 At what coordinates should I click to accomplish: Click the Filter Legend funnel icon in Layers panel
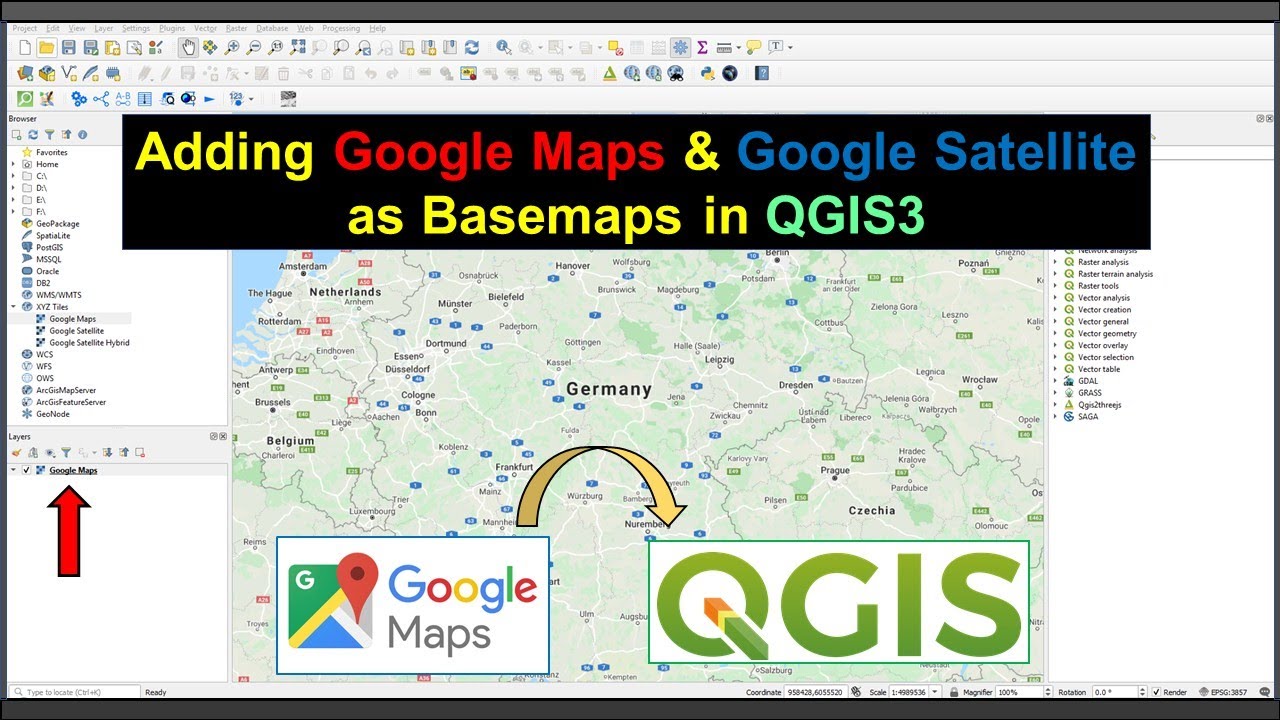click(66, 453)
